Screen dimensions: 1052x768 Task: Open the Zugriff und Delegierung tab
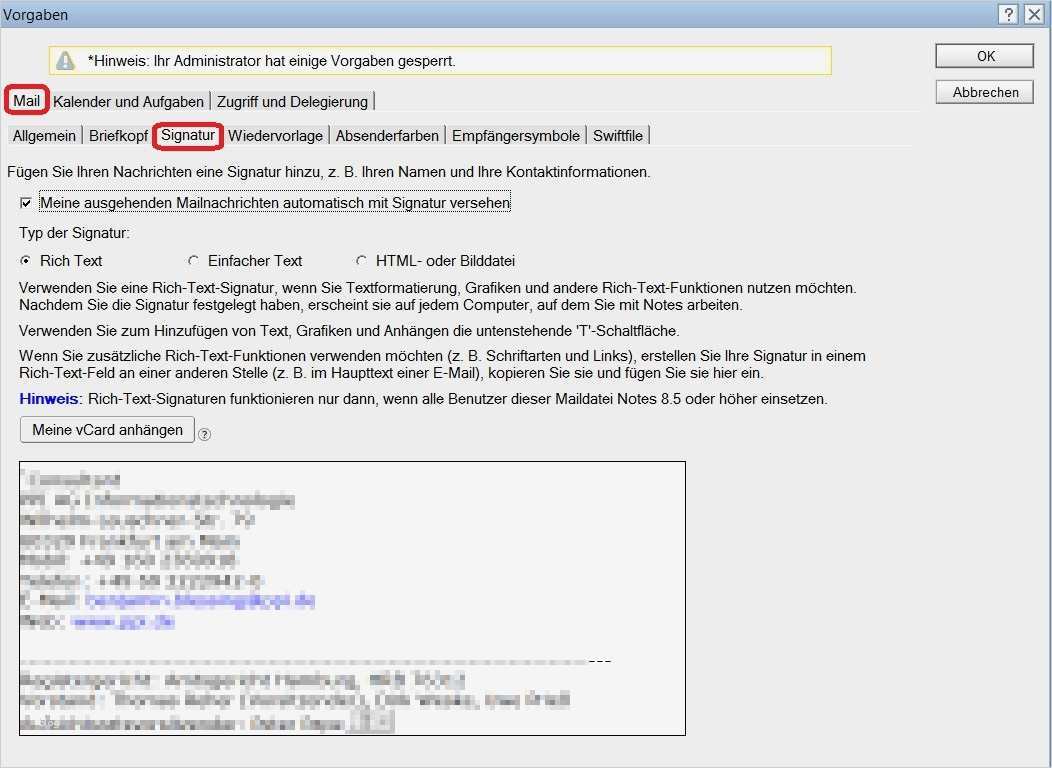[x=293, y=100]
